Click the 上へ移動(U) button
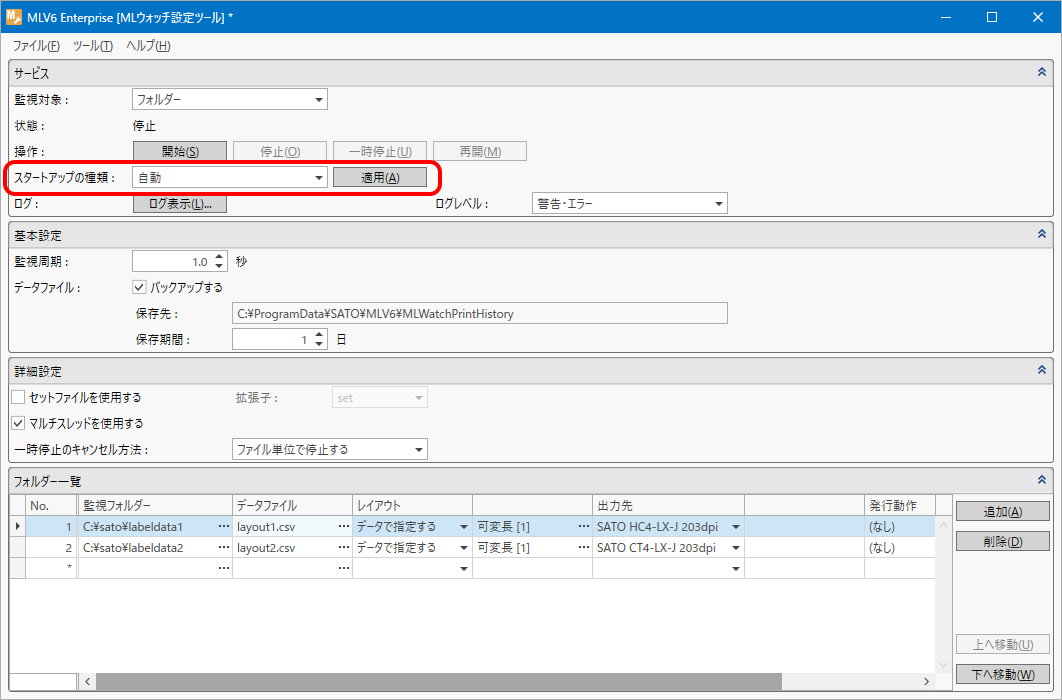The image size is (1062, 700). tap(1002, 644)
